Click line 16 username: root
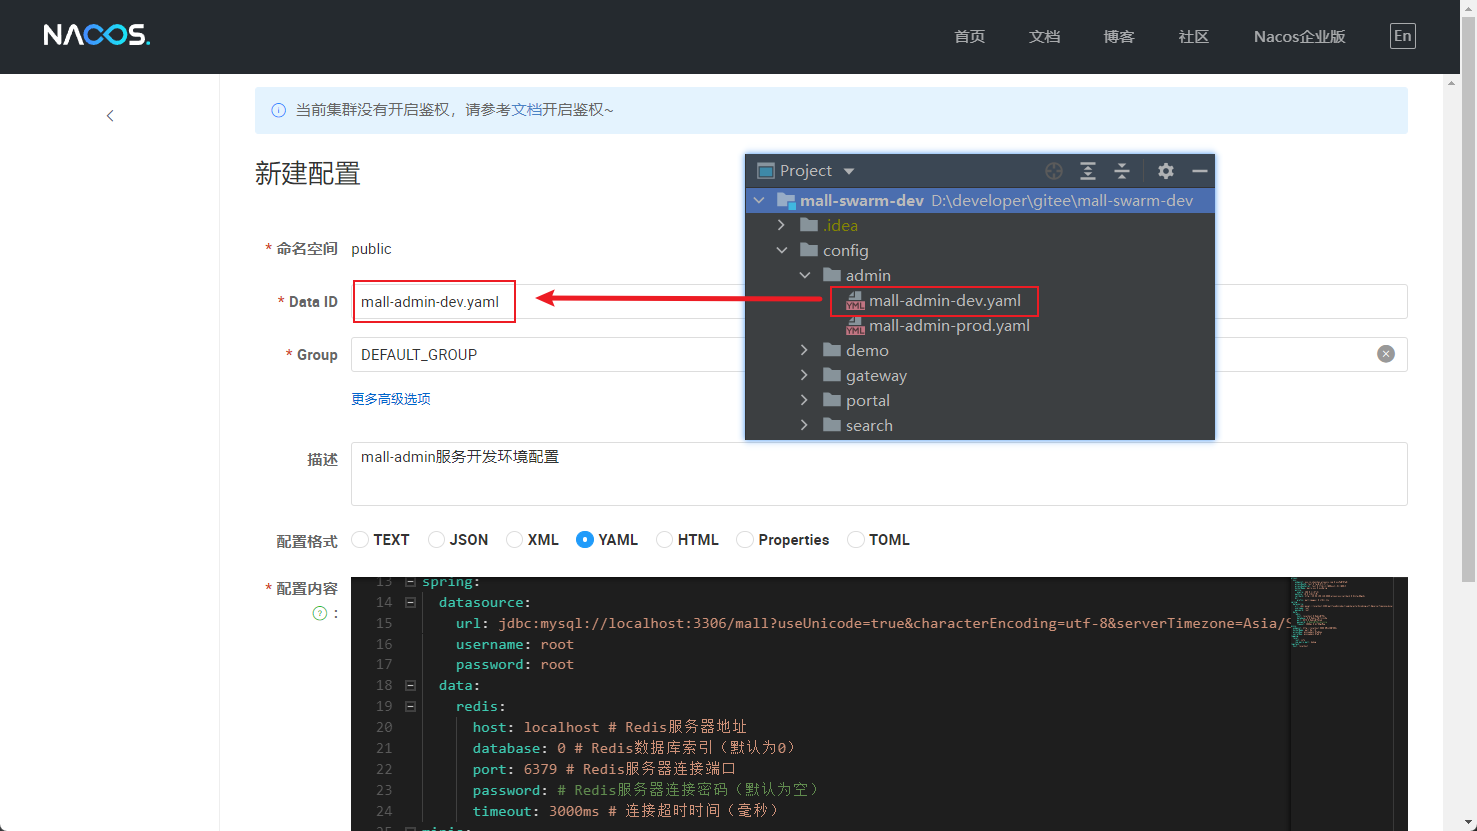This screenshot has height=831, width=1477. coord(515,645)
